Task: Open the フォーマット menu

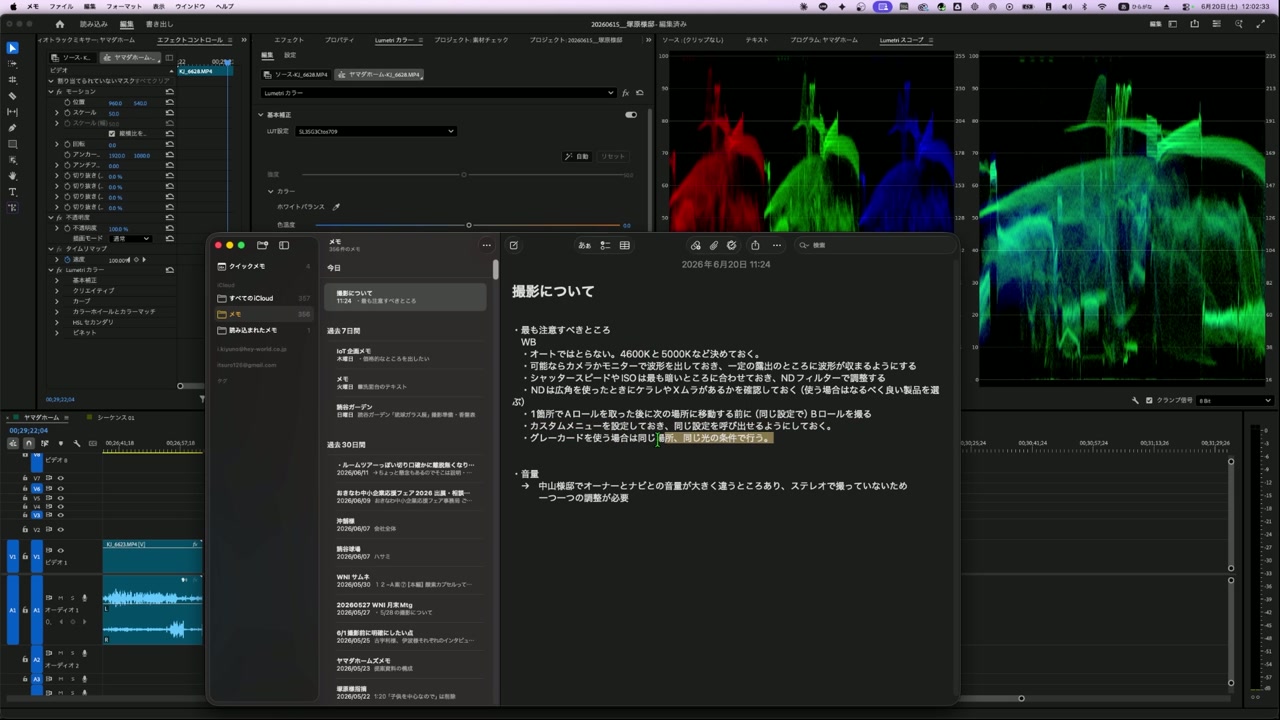Action: [x=125, y=6]
